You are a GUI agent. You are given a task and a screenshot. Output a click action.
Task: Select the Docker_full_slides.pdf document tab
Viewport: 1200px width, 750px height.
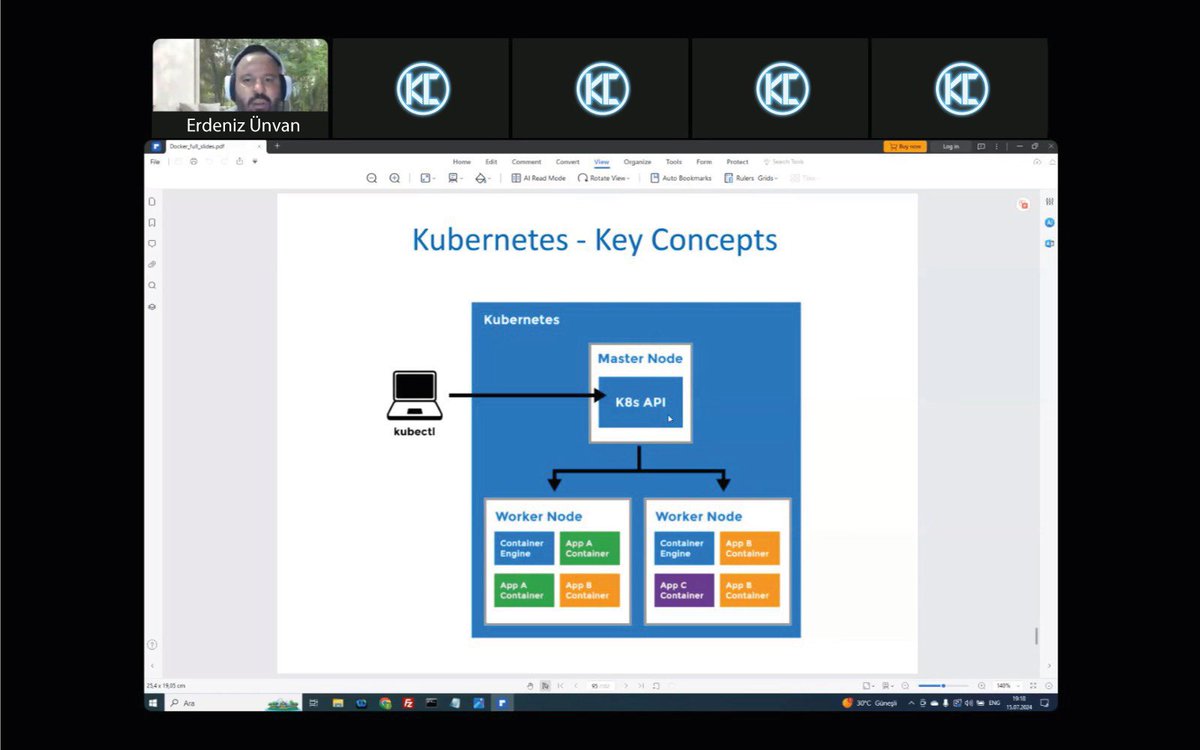click(214, 146)
